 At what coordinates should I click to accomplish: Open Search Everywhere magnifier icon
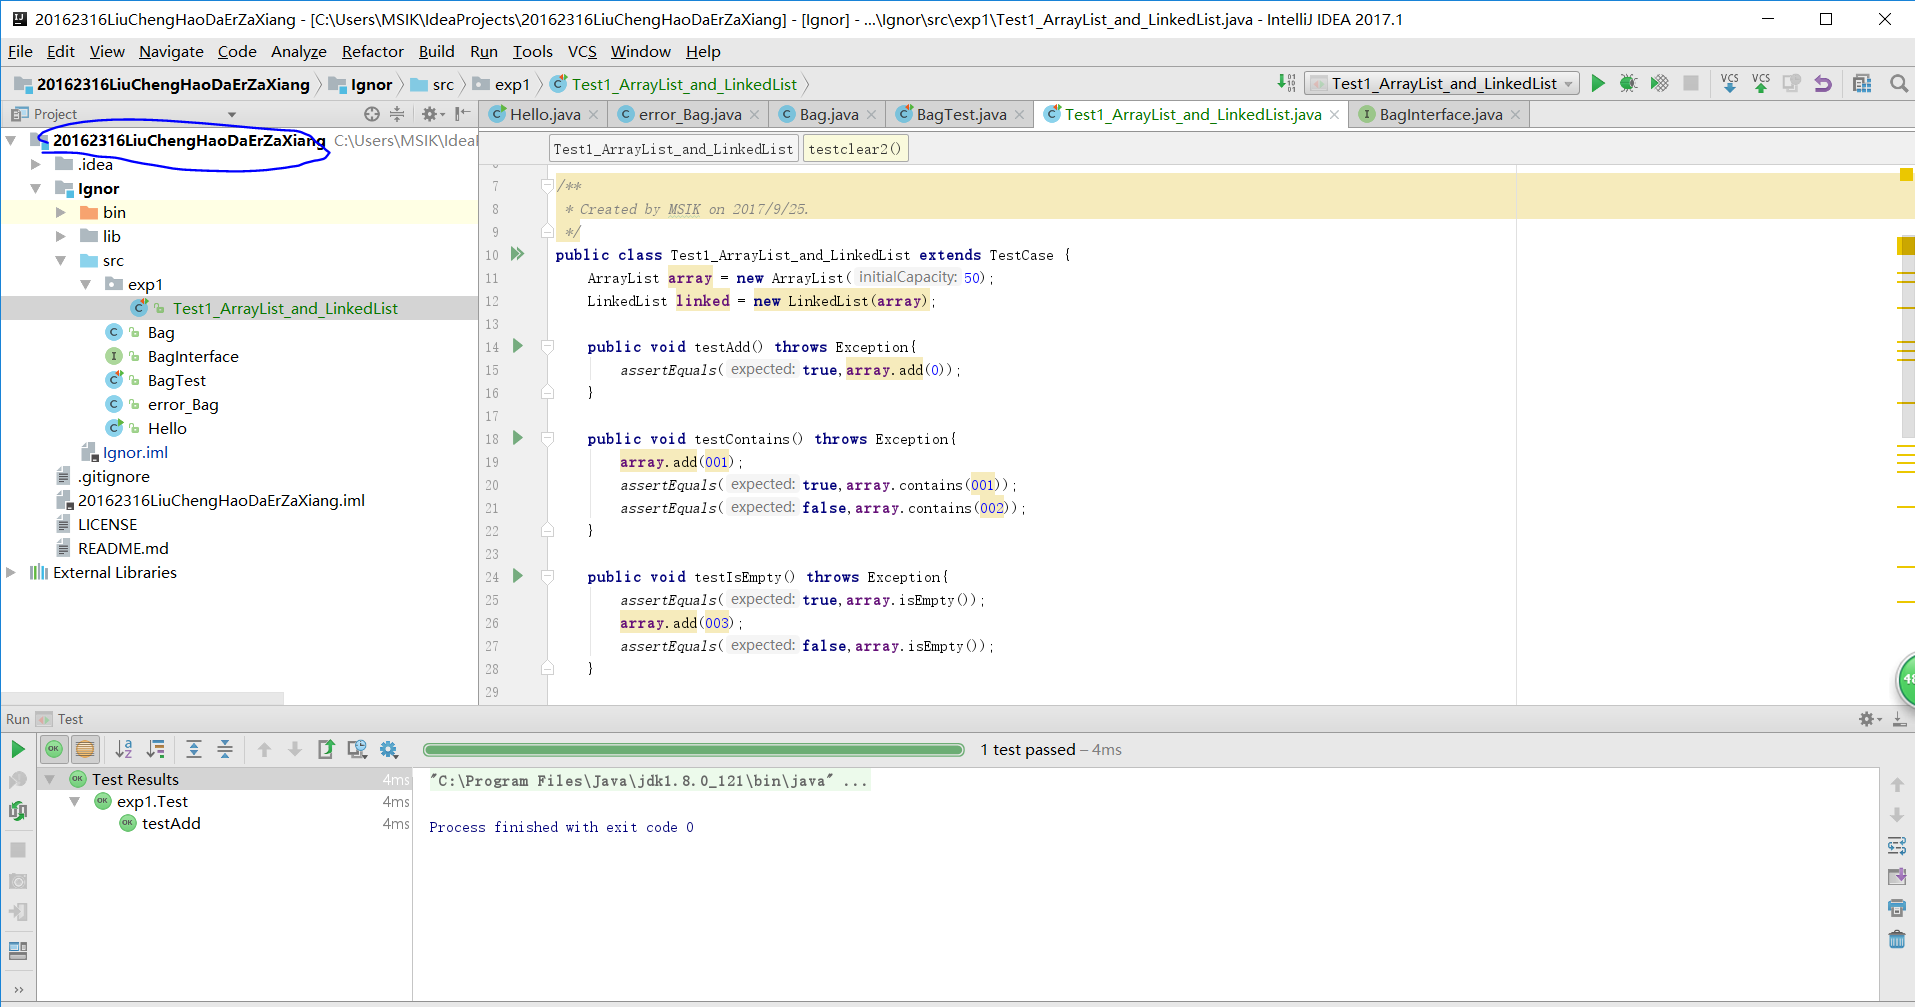point(1898,83)
